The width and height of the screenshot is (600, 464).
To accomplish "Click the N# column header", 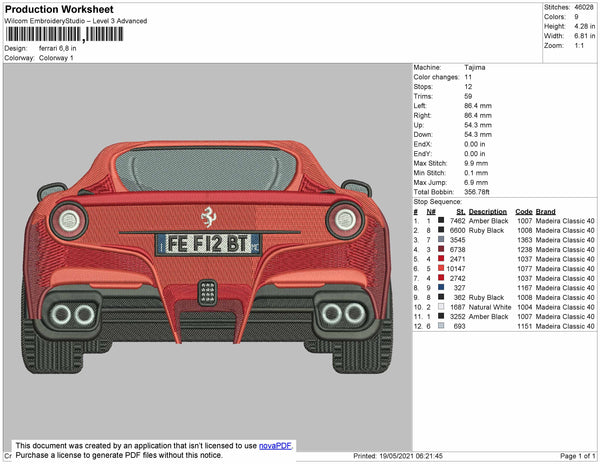I will (431, 212).
